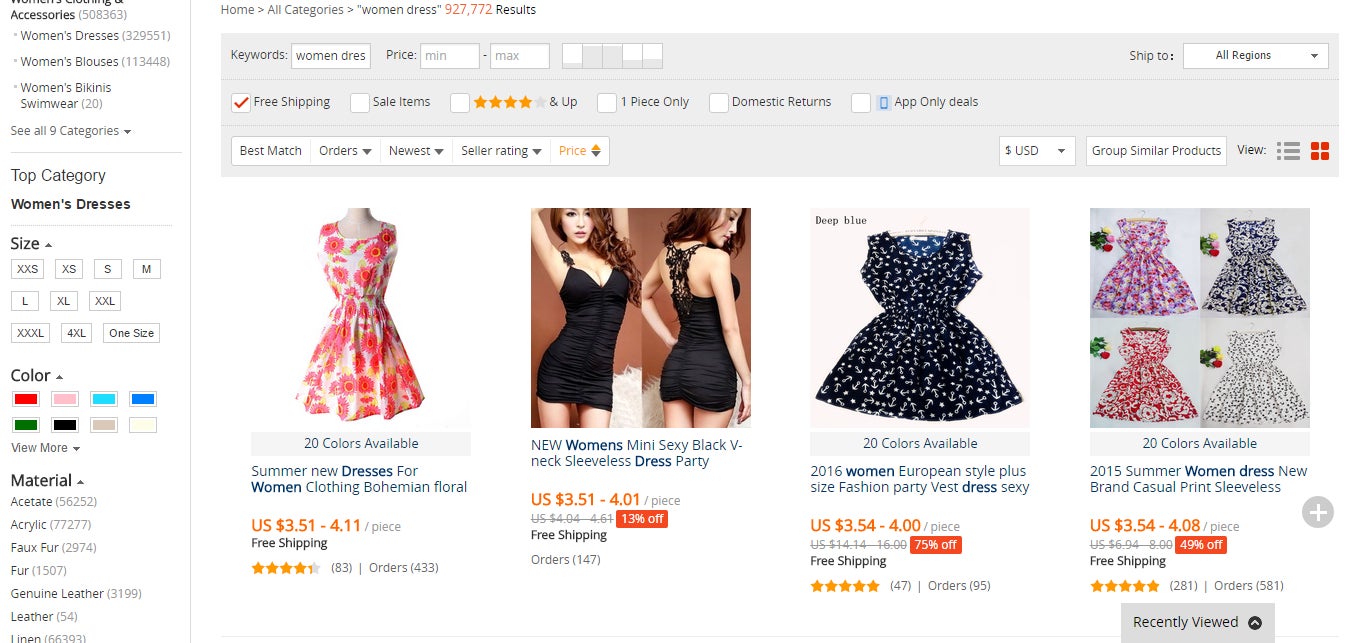The height and width of the screenshot is (643, 1349).
Task: Pick the pink color swatch
Action: point(65,399)
